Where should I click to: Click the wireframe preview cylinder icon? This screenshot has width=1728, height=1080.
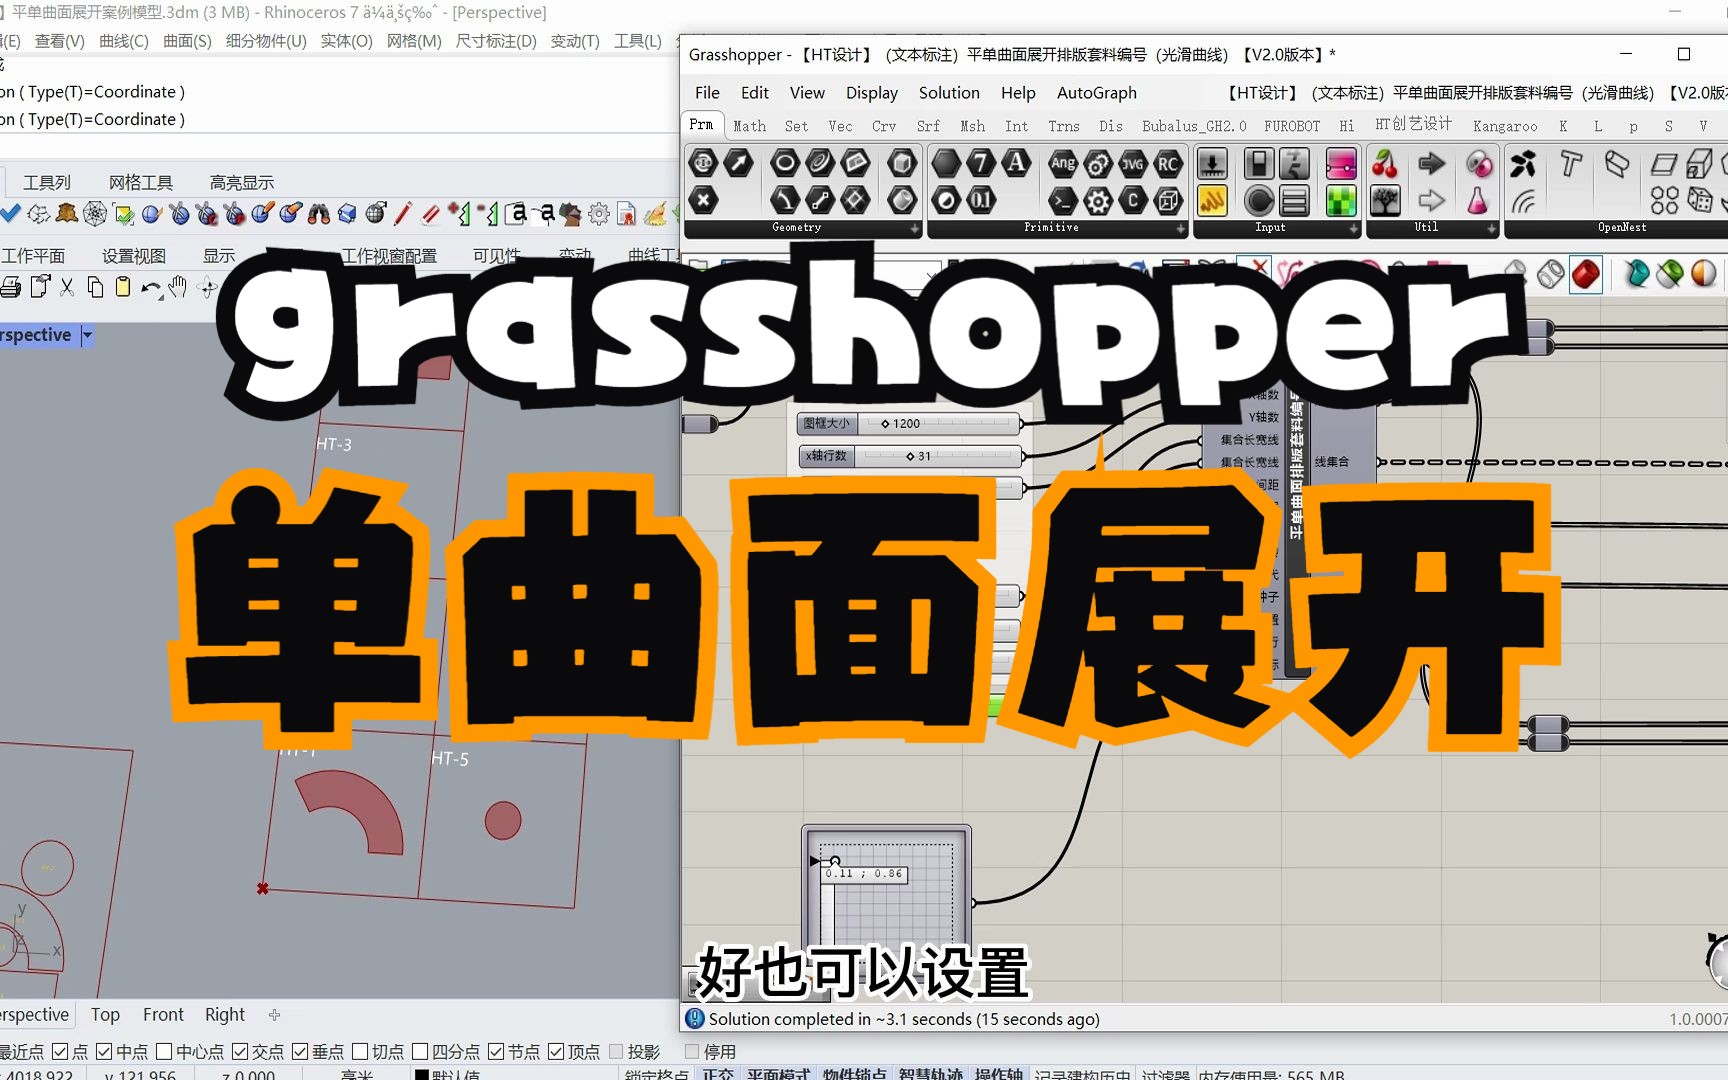click(x=1550, y=274)
